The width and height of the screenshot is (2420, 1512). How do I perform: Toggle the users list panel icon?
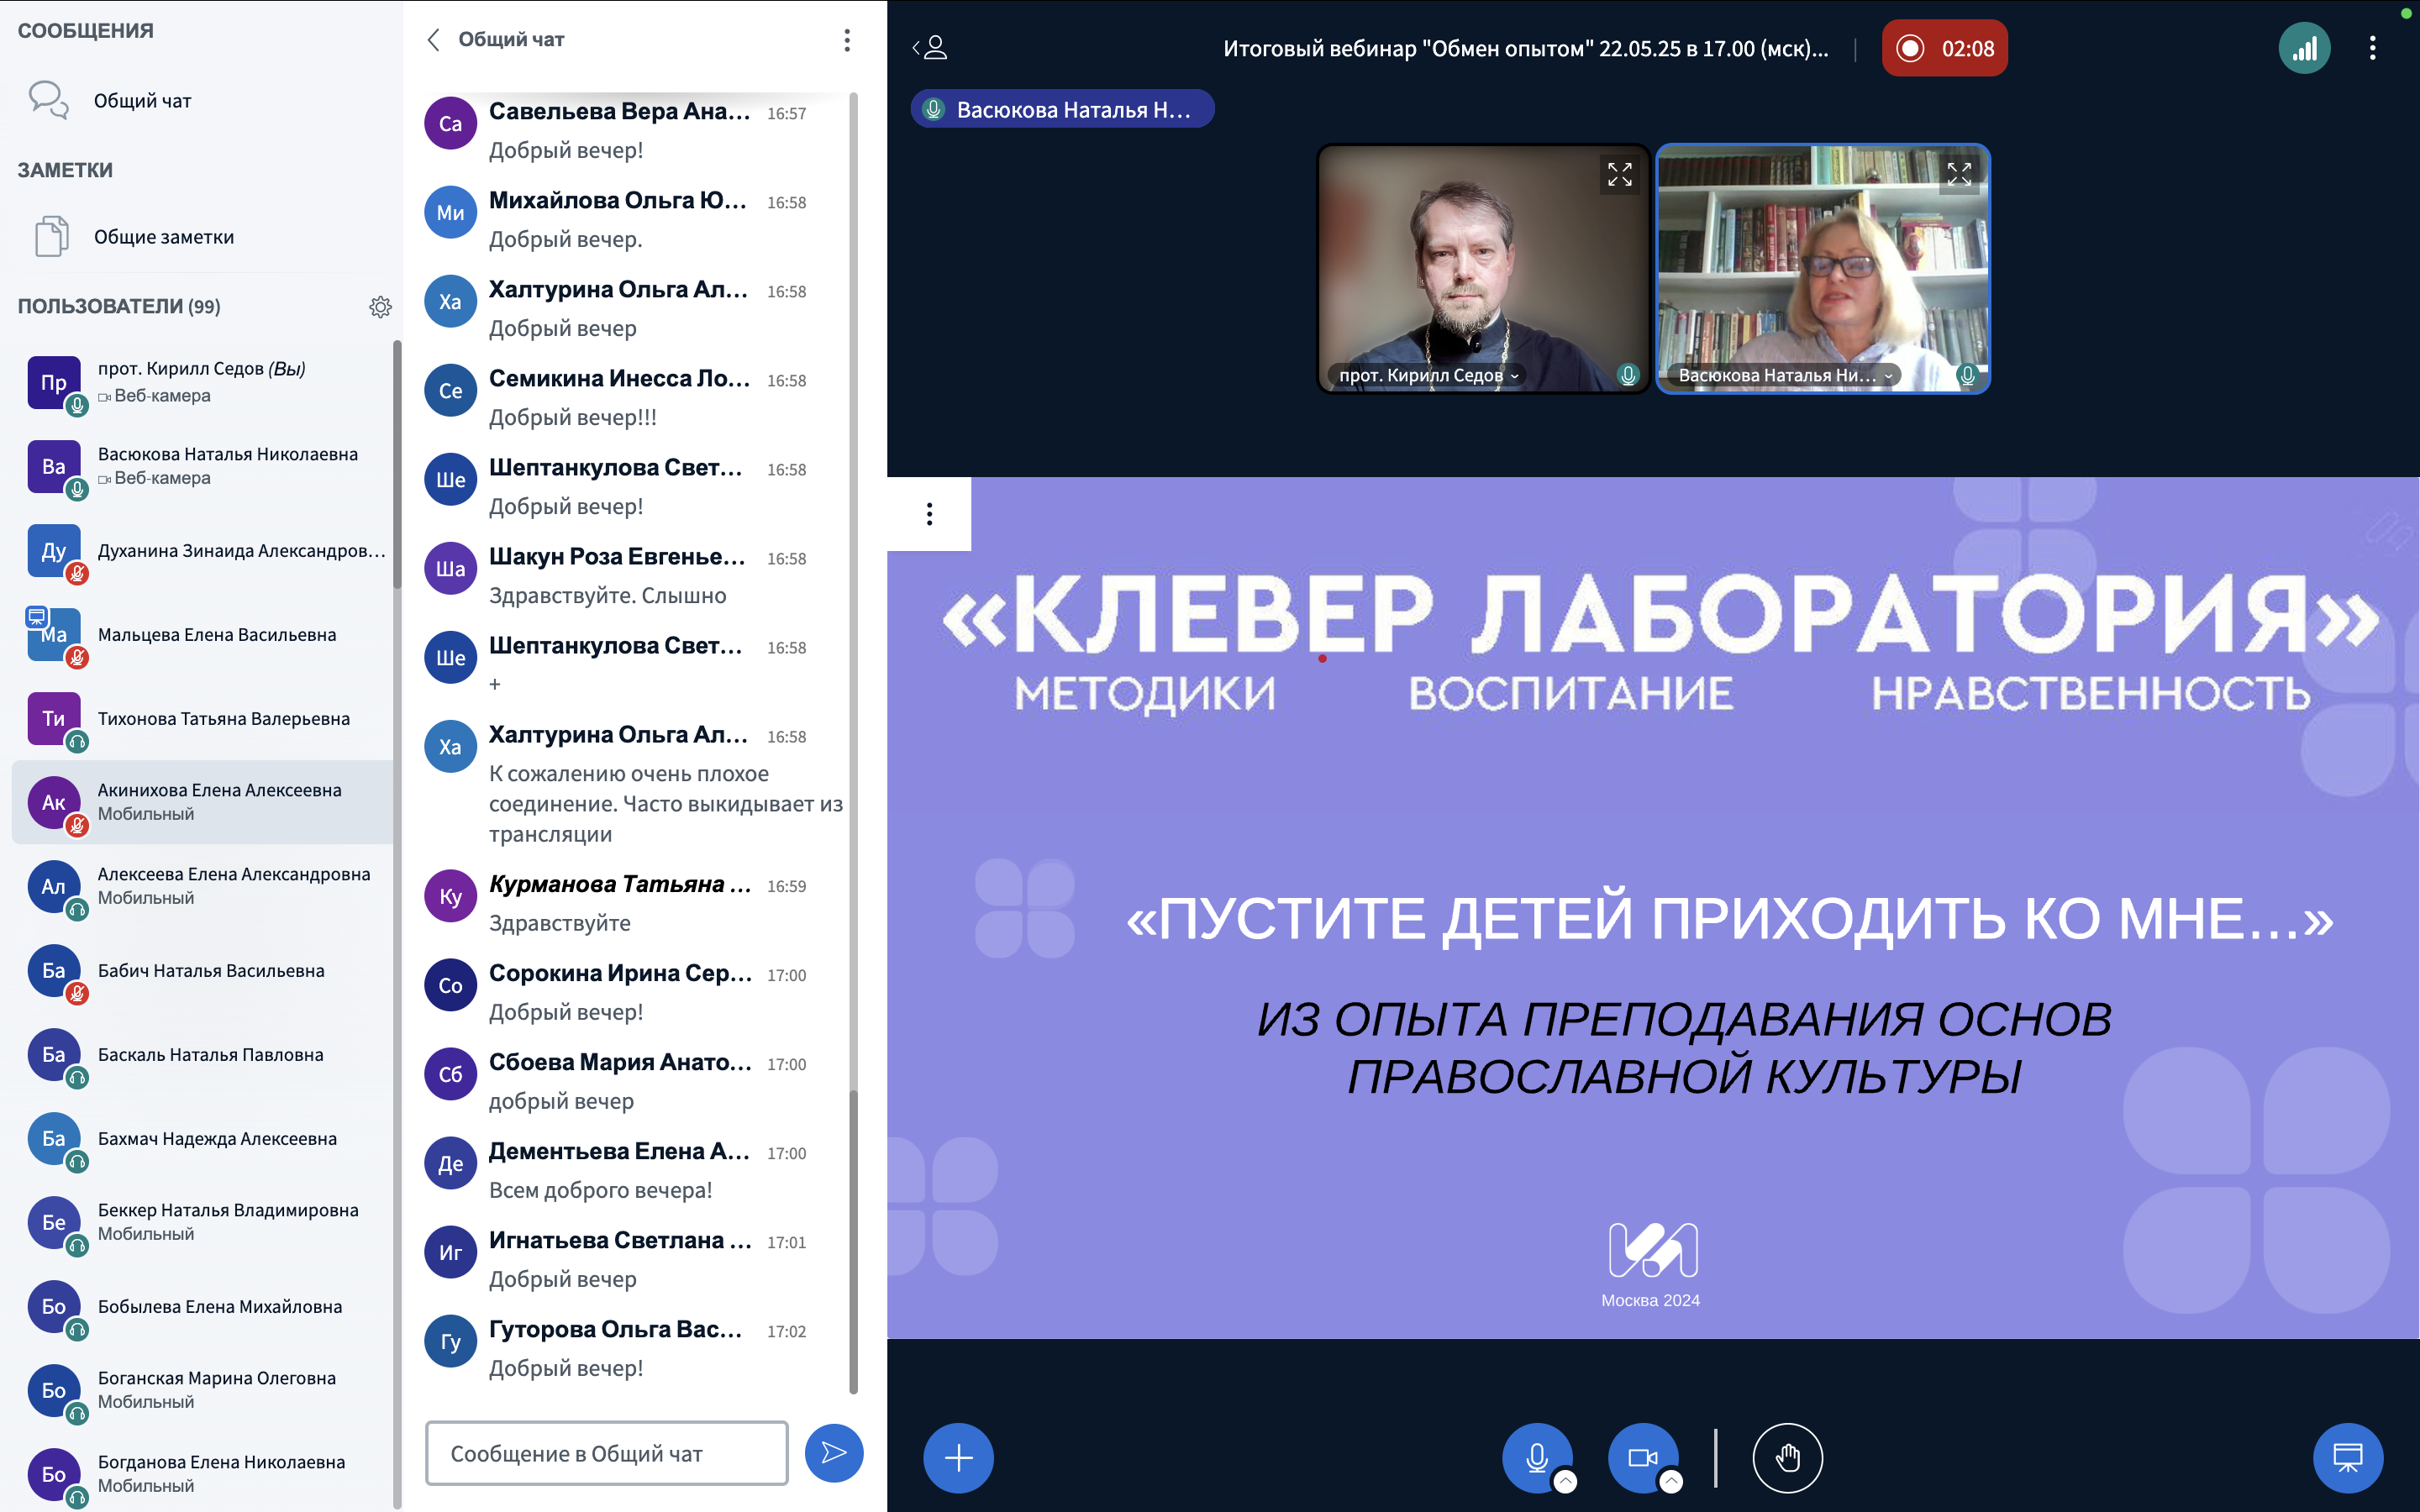pos(931,48)
